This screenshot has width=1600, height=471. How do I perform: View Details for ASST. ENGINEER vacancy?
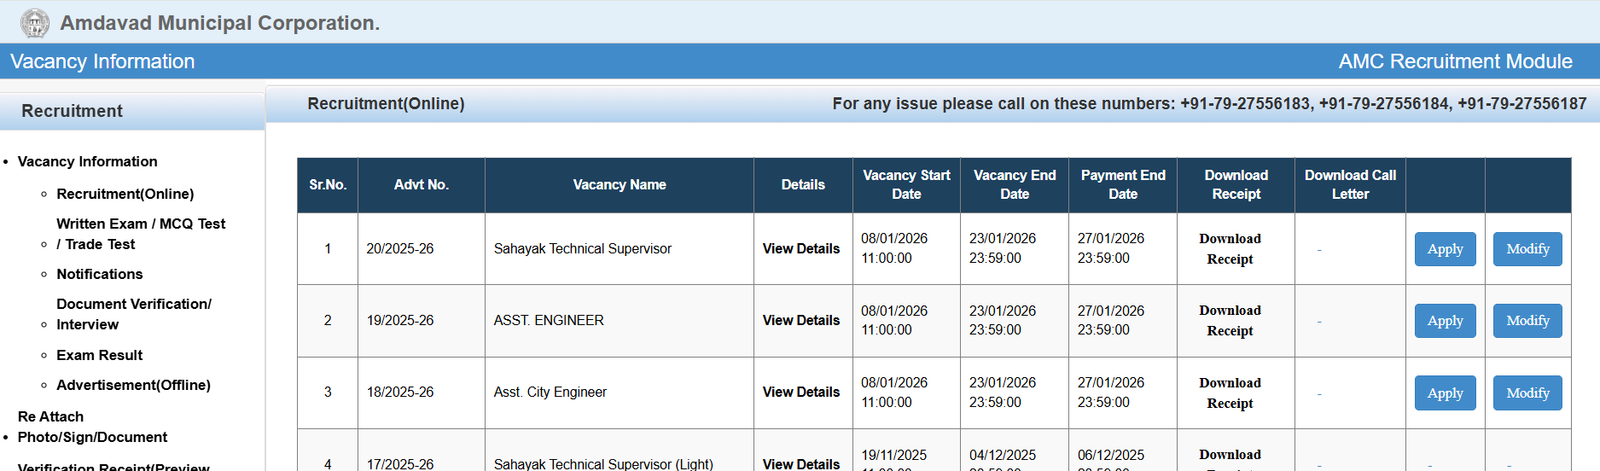[801, 321]
